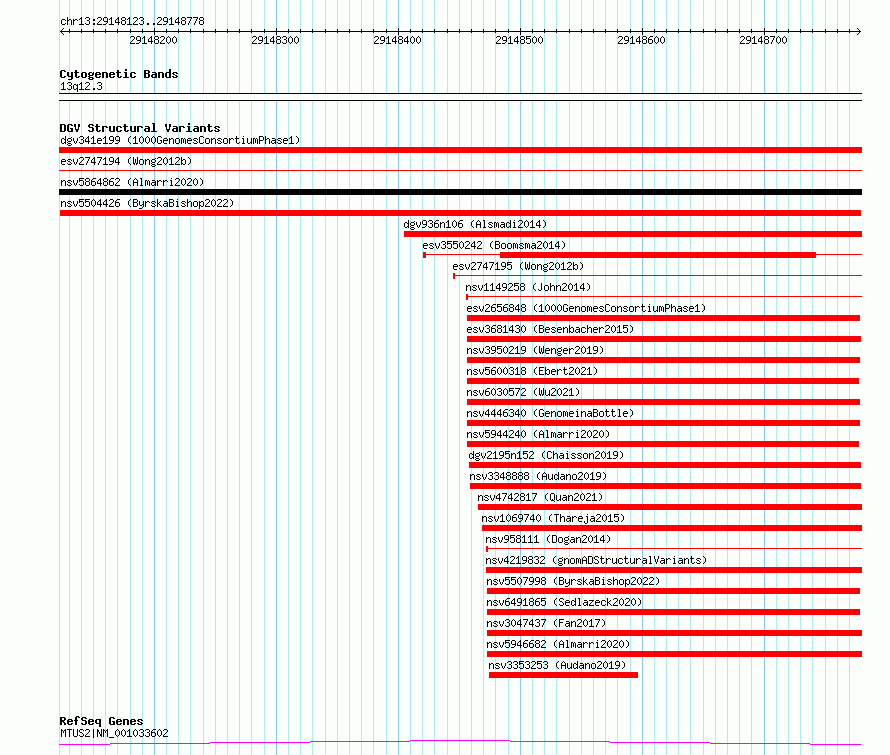The image size is (890, 755).
Task: Click ruler position 29148700
Action: click(763, 40)
